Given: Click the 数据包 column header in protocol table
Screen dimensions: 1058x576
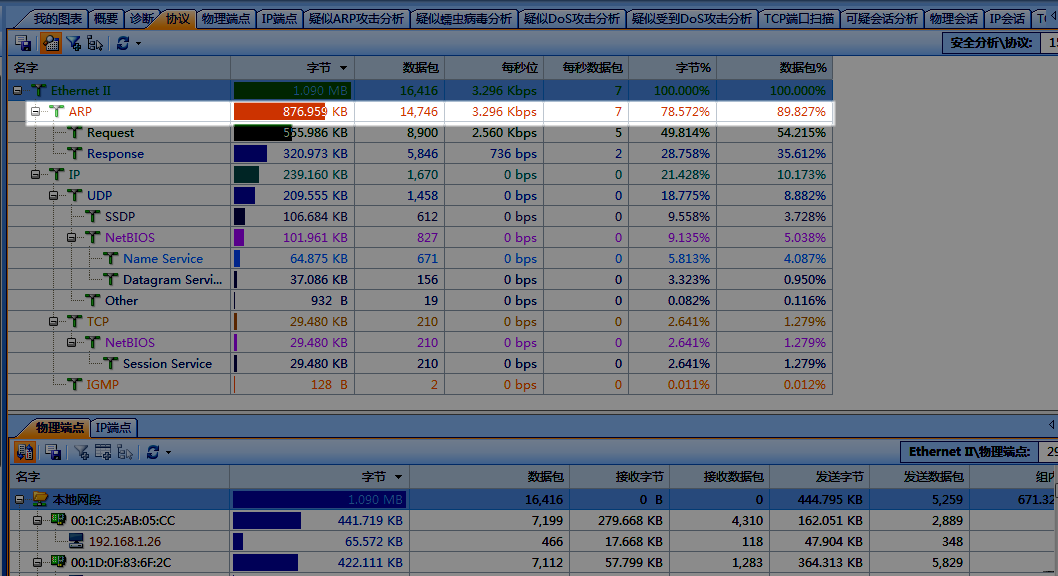Looking at the screenshot, I should click(399, 68).
